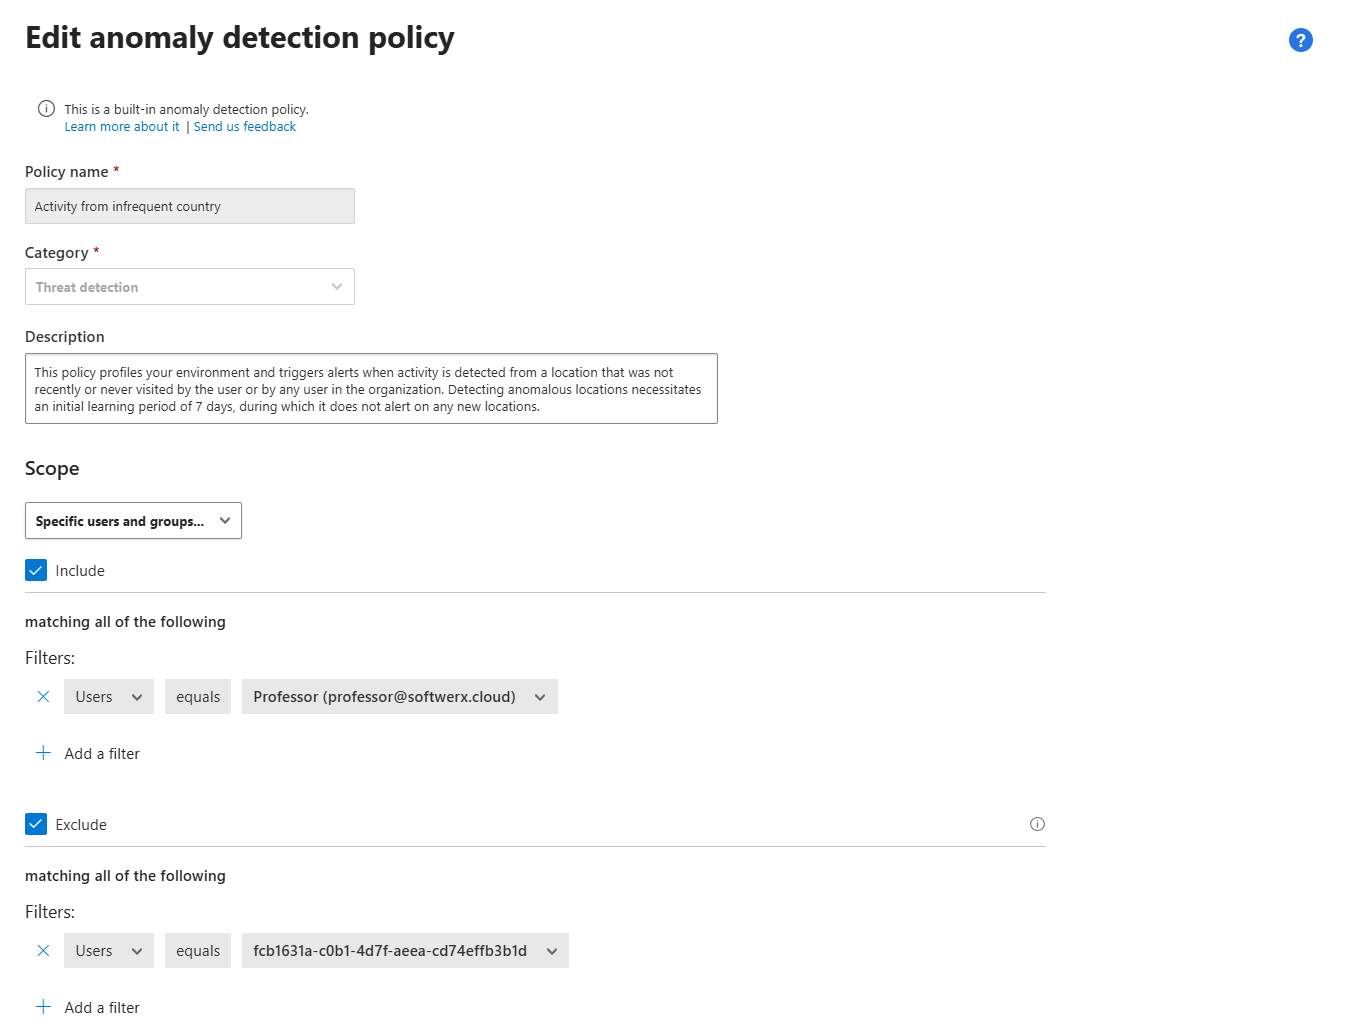Remove the Include Users filter with X icon
This screenshot has height=1026, width=1358.
coord(43,697)
